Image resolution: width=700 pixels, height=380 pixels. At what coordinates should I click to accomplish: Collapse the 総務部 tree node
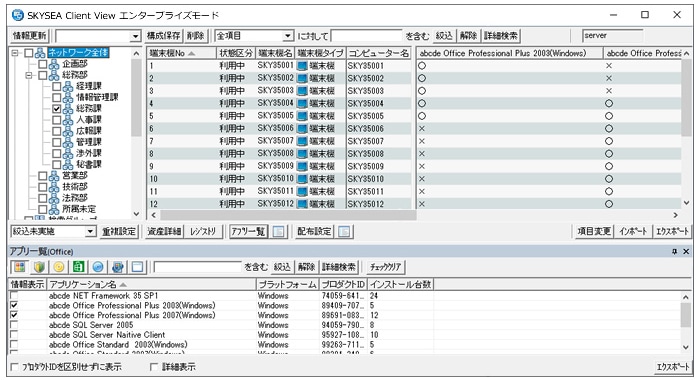coord(29,75)
